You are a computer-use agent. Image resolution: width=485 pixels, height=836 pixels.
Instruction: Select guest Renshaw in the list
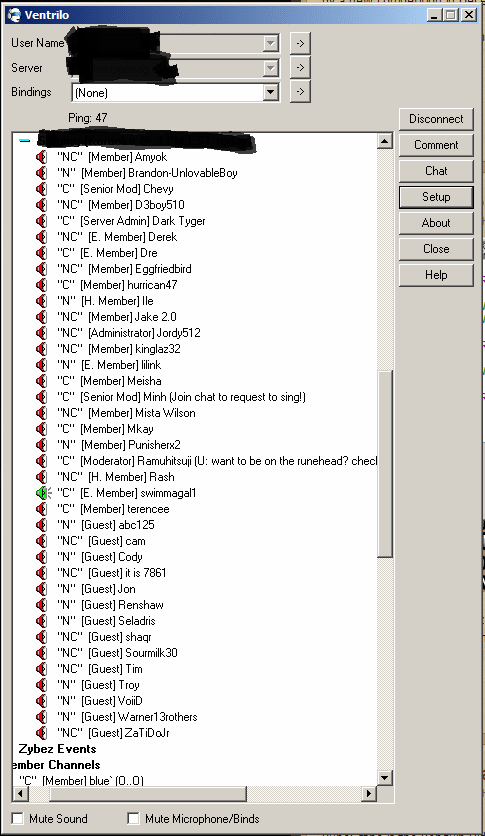coord(110,605)
